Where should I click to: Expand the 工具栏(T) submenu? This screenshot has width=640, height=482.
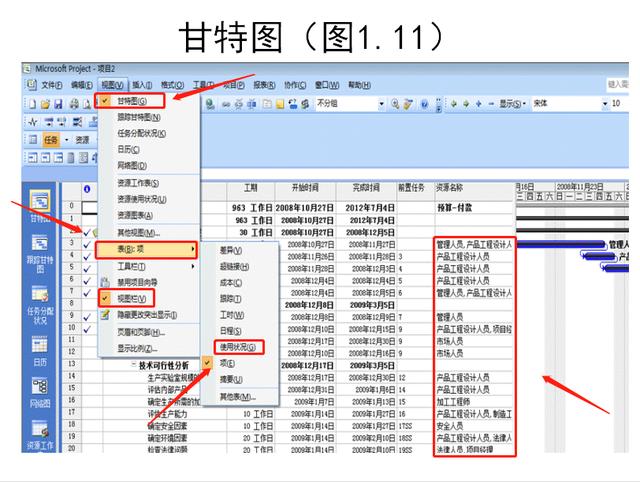148,267
